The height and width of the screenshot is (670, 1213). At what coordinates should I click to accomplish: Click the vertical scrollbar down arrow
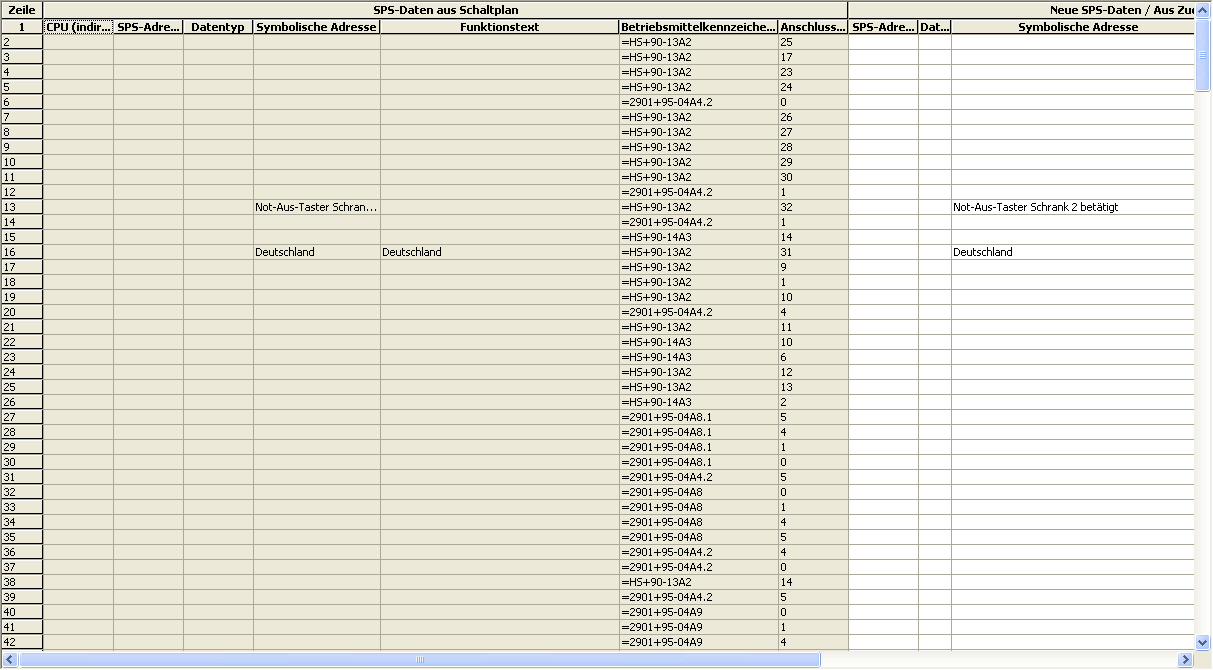coord(1203,642)
